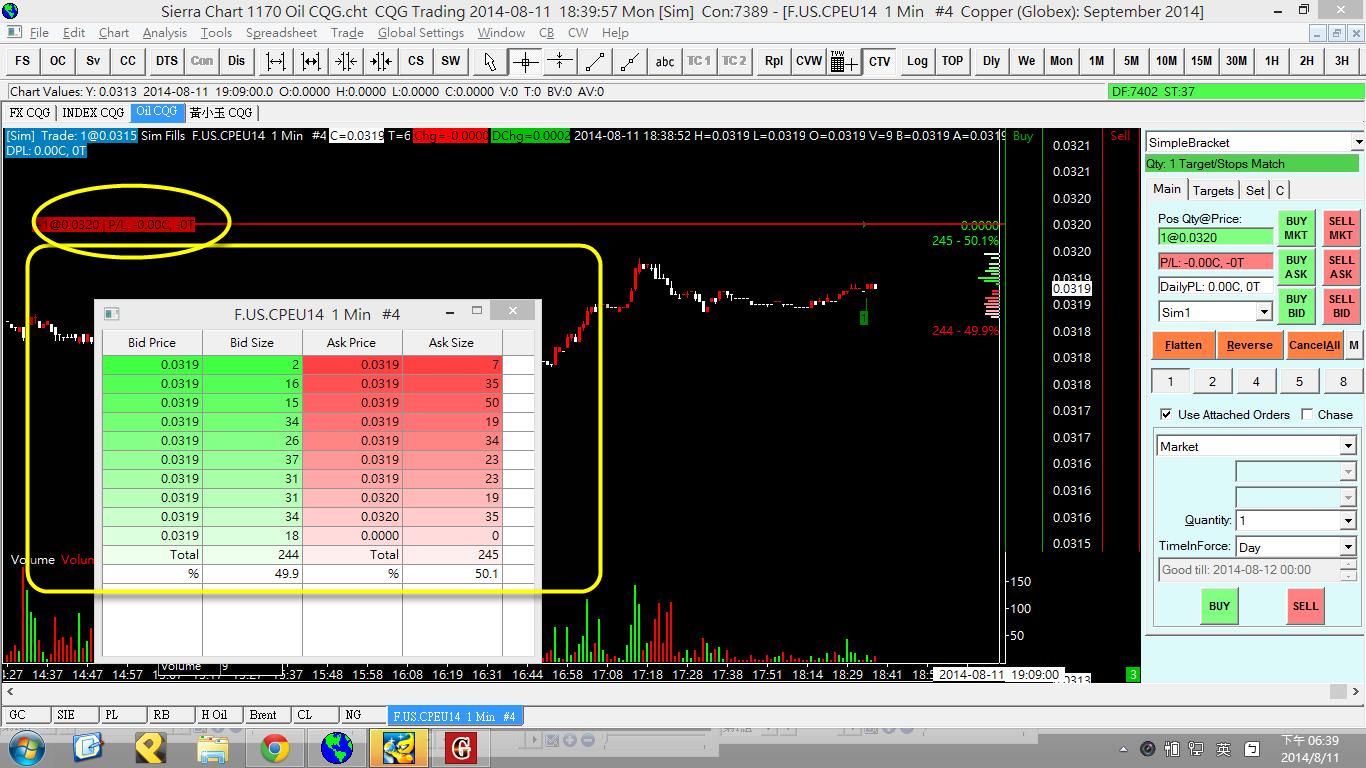
Task: Open the Sierra Chart title bar globe icon
Action: point(11,11)
